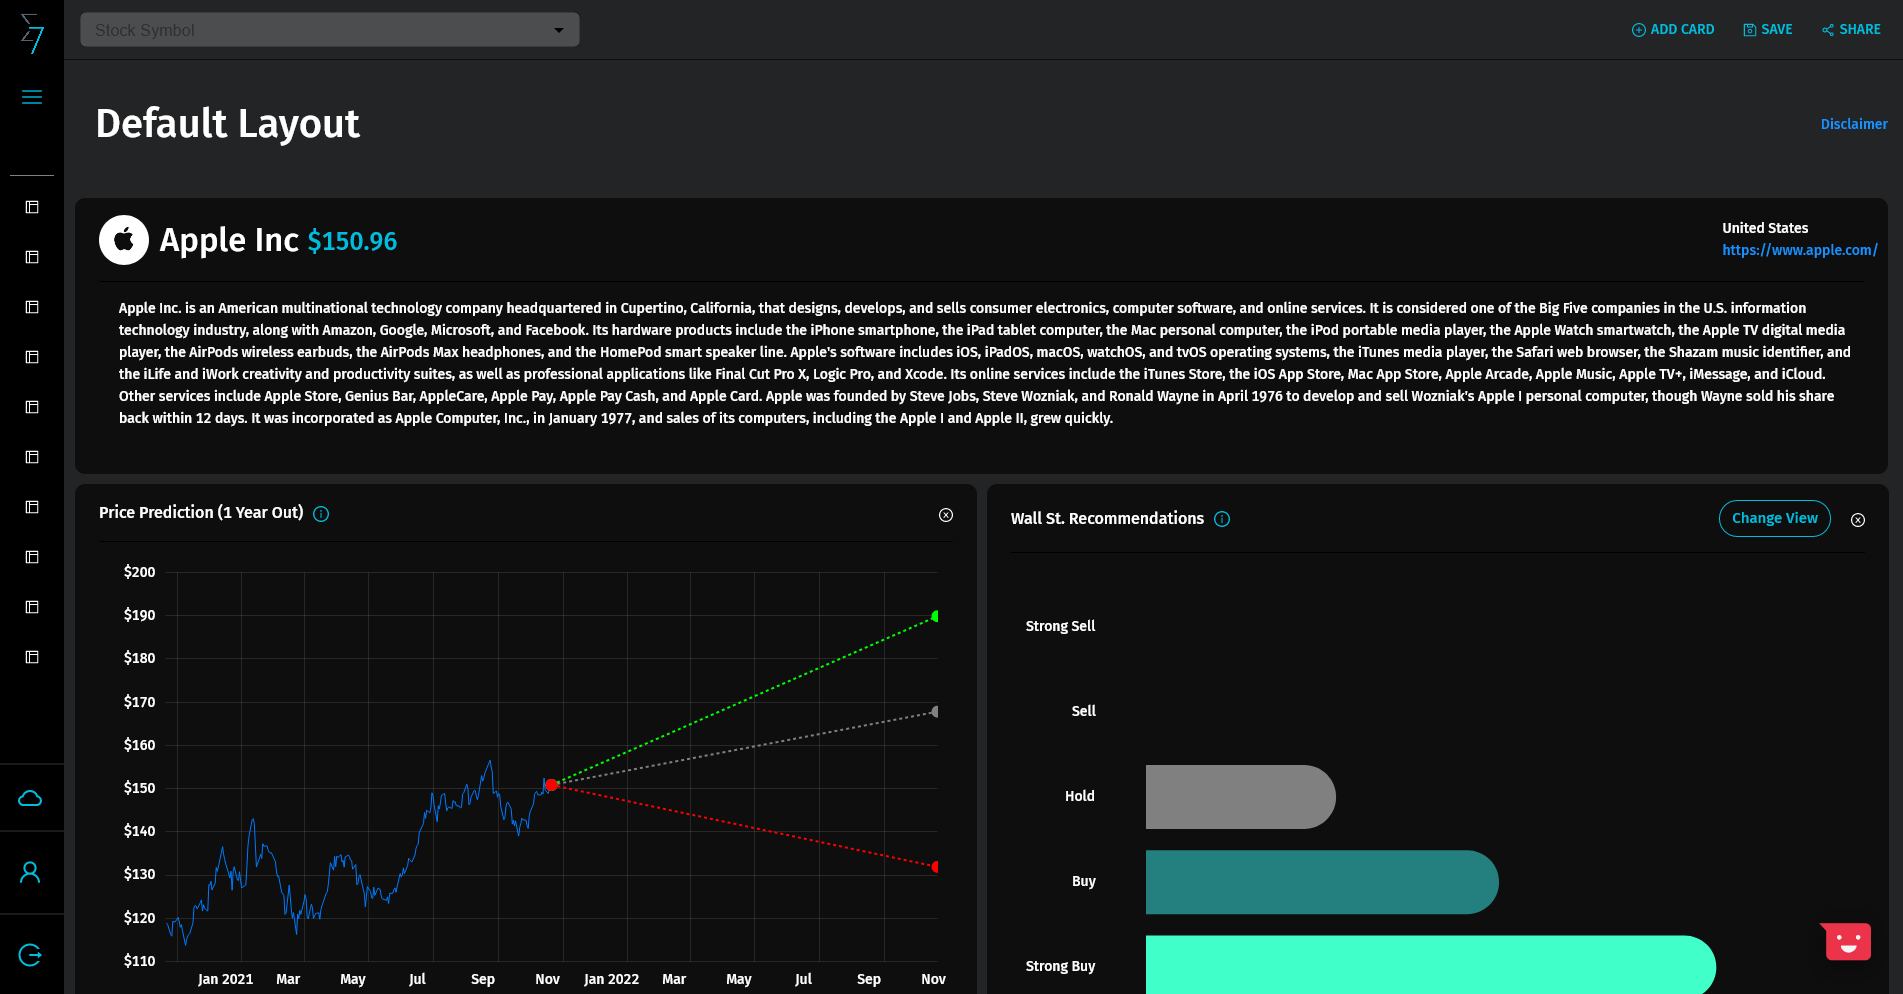Click the eighth layout icon in the sidebar
This screenshot has height=994, width=1903.
click(32, 557)
